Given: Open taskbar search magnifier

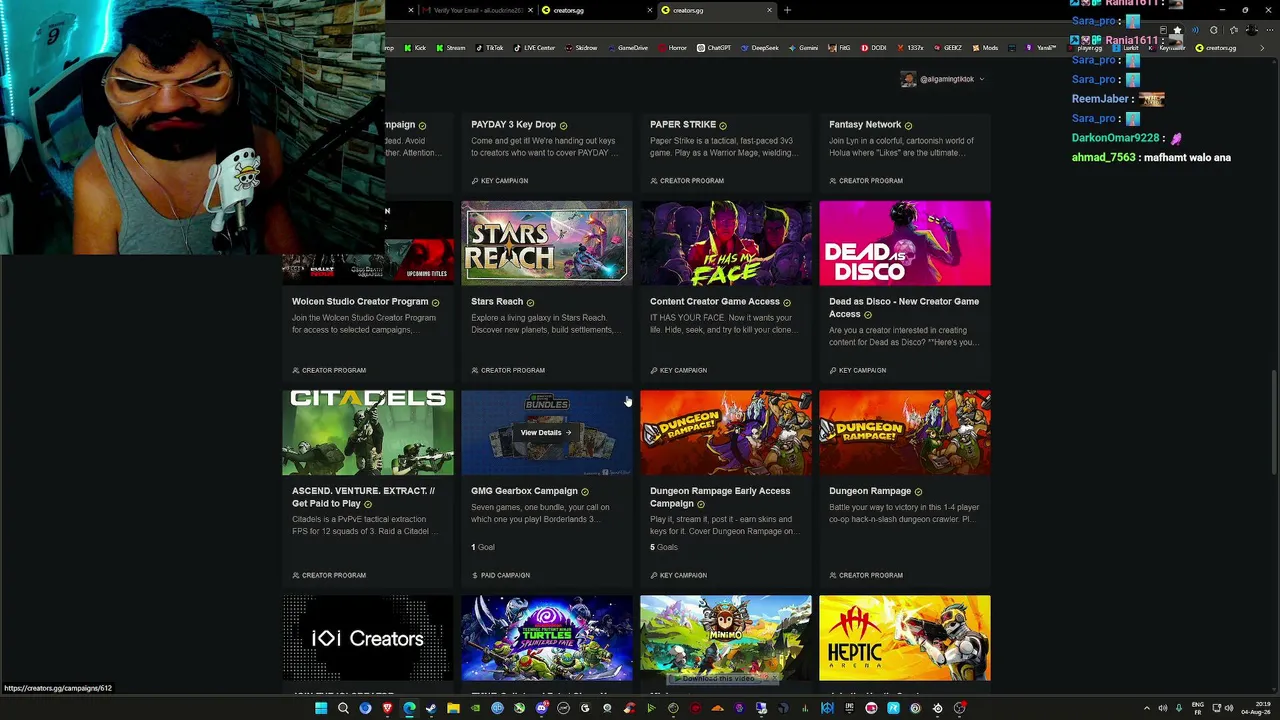Looking at the screenshot, I should (x=343, y=708).
